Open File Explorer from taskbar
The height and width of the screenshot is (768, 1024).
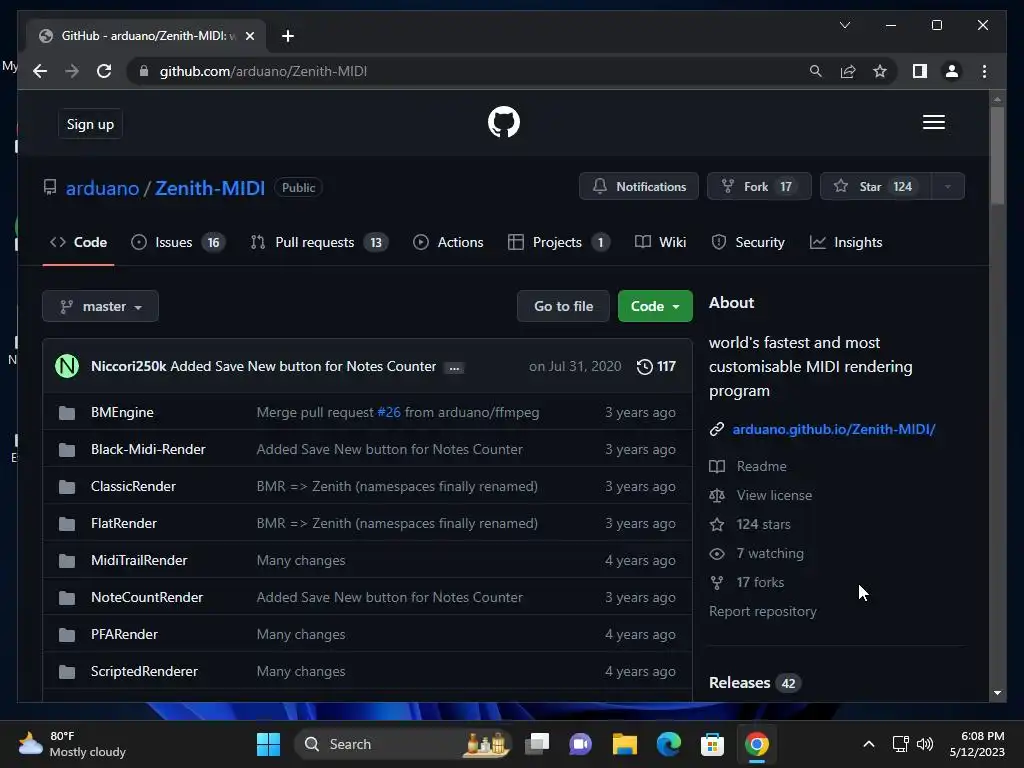click(x=624, y=744)
